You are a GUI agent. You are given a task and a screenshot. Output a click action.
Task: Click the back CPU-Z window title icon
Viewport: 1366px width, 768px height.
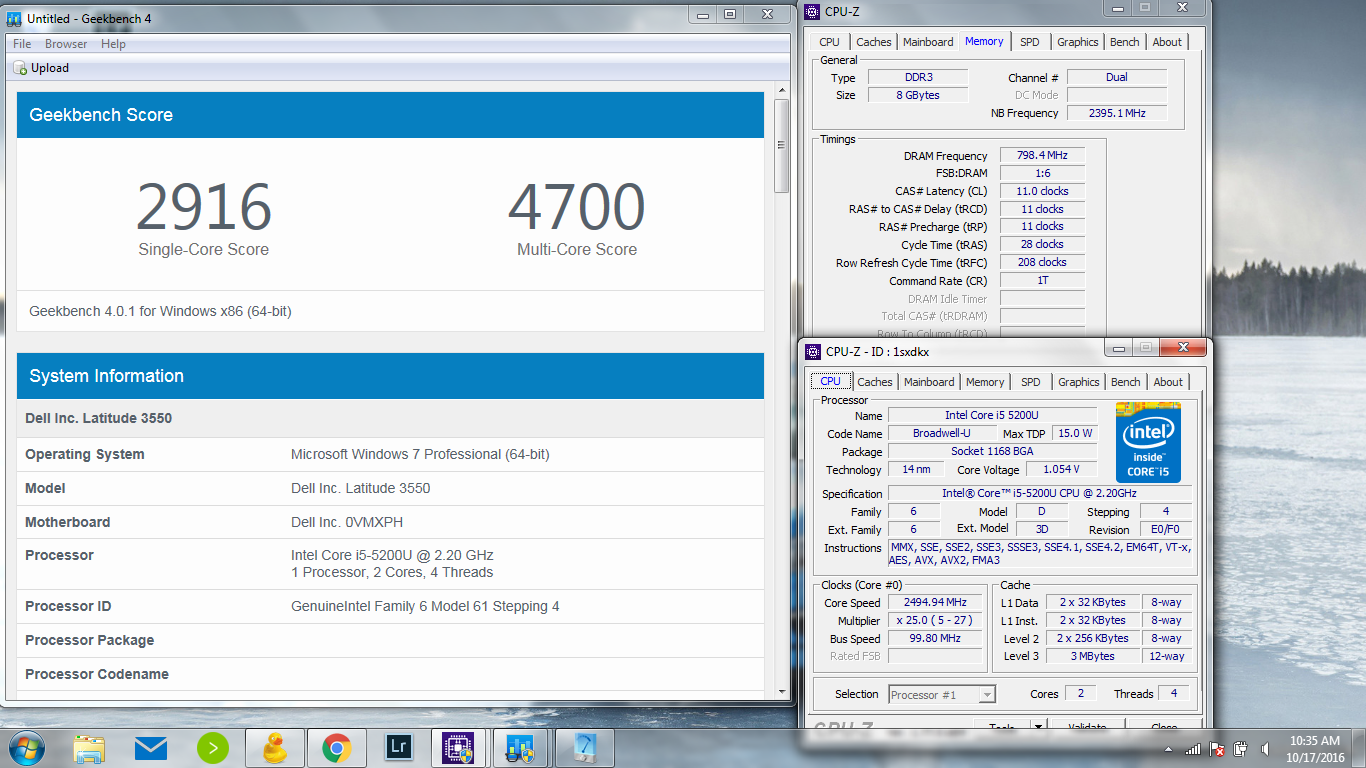(x=814, y=12)
